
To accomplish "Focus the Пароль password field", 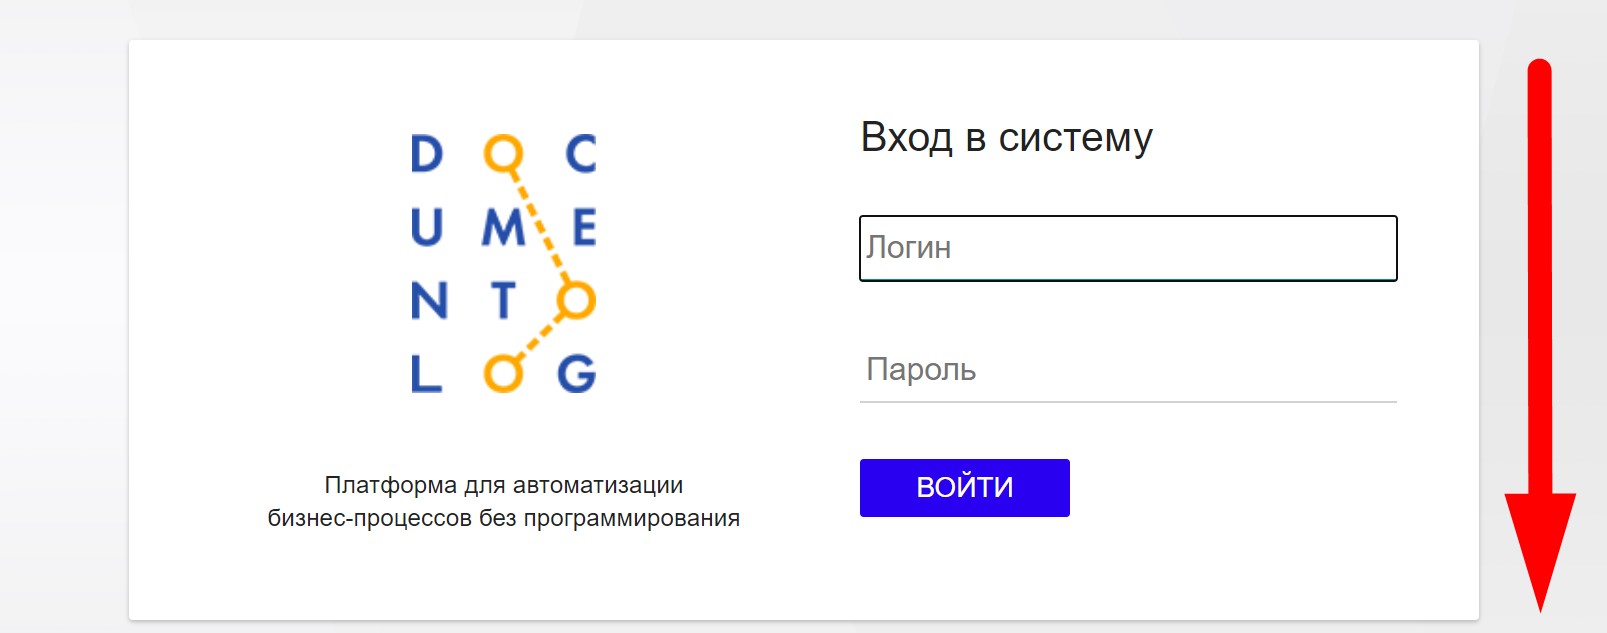I will click(1127, 370).
